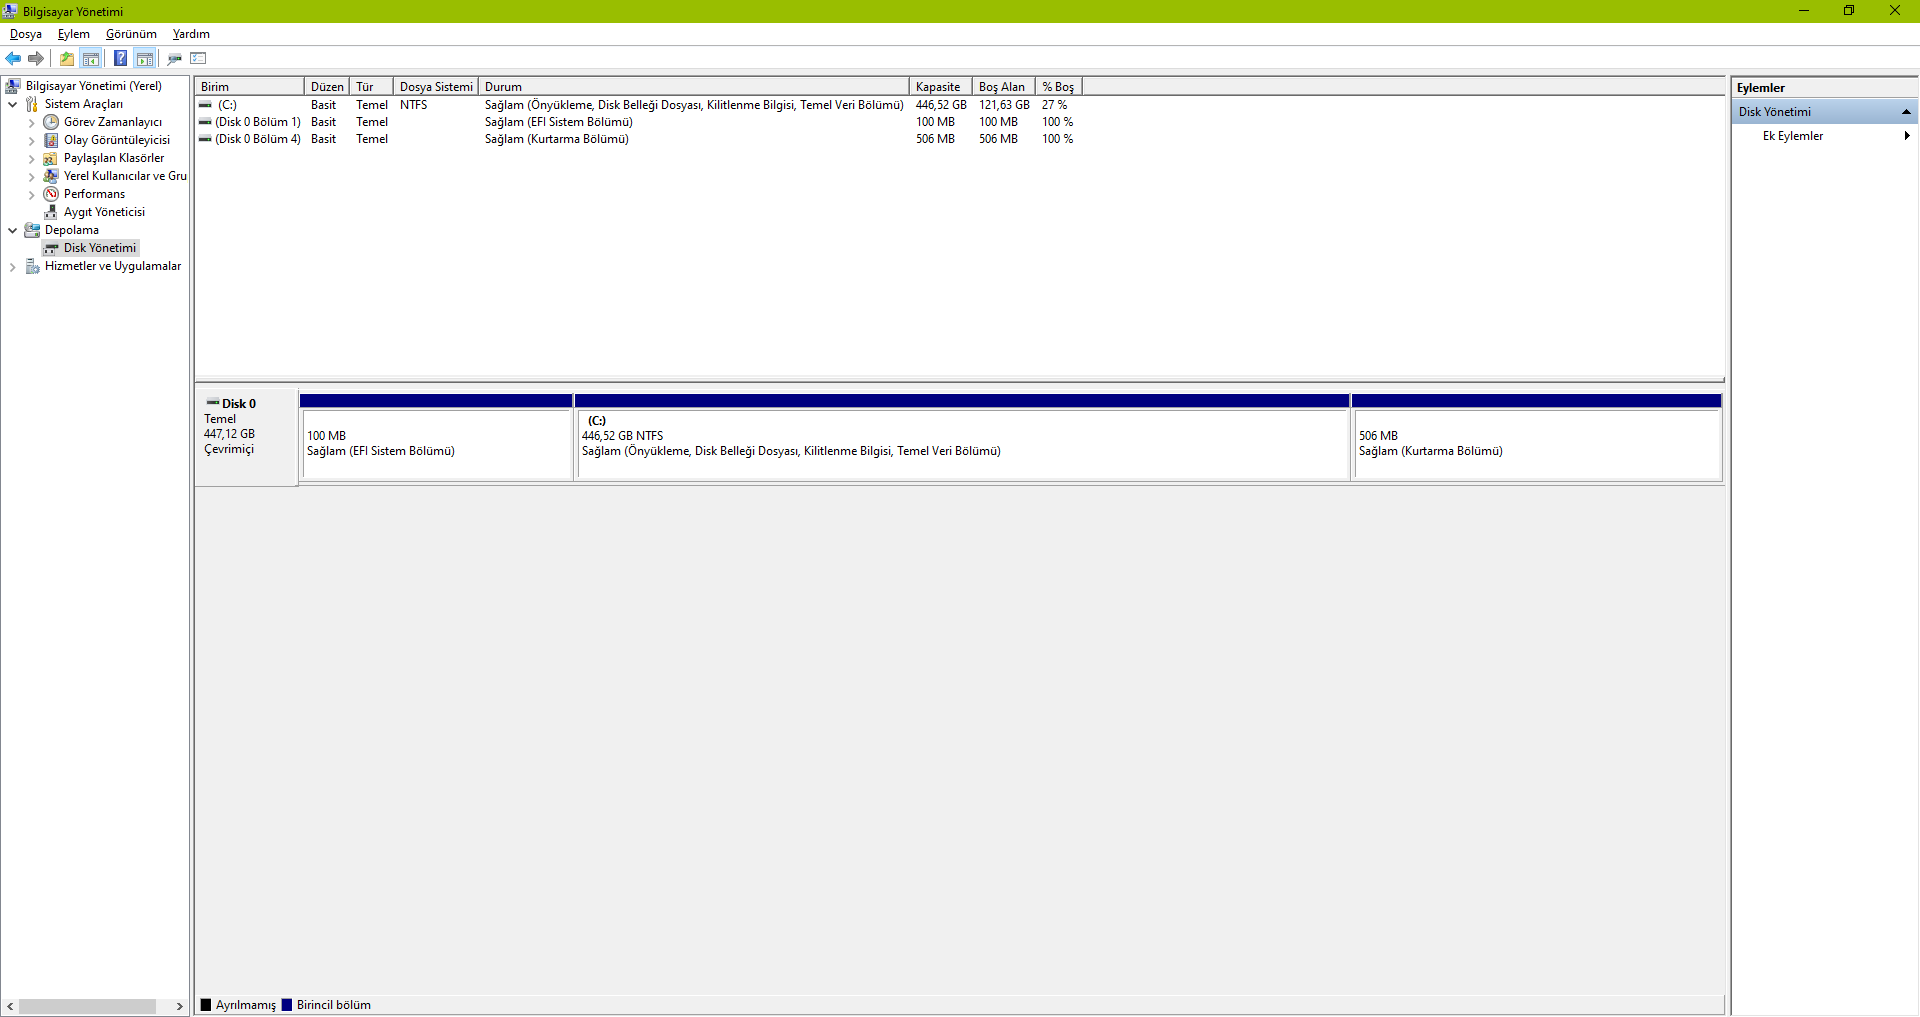
Task: Collapse the Depolama chevron
Action: point(12,230)
